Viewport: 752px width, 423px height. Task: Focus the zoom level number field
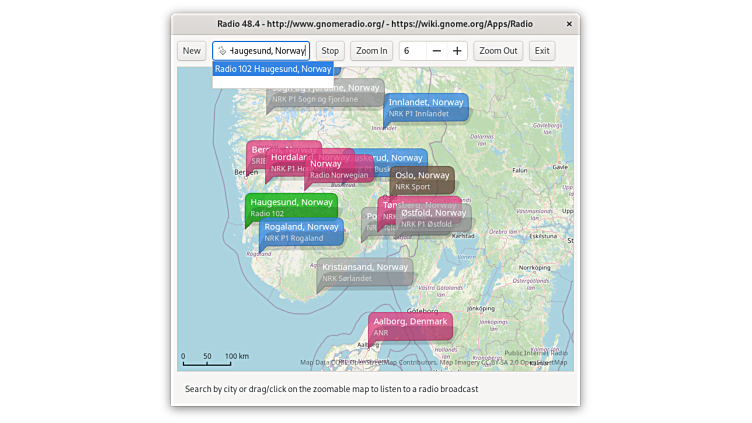pos(412,51)
